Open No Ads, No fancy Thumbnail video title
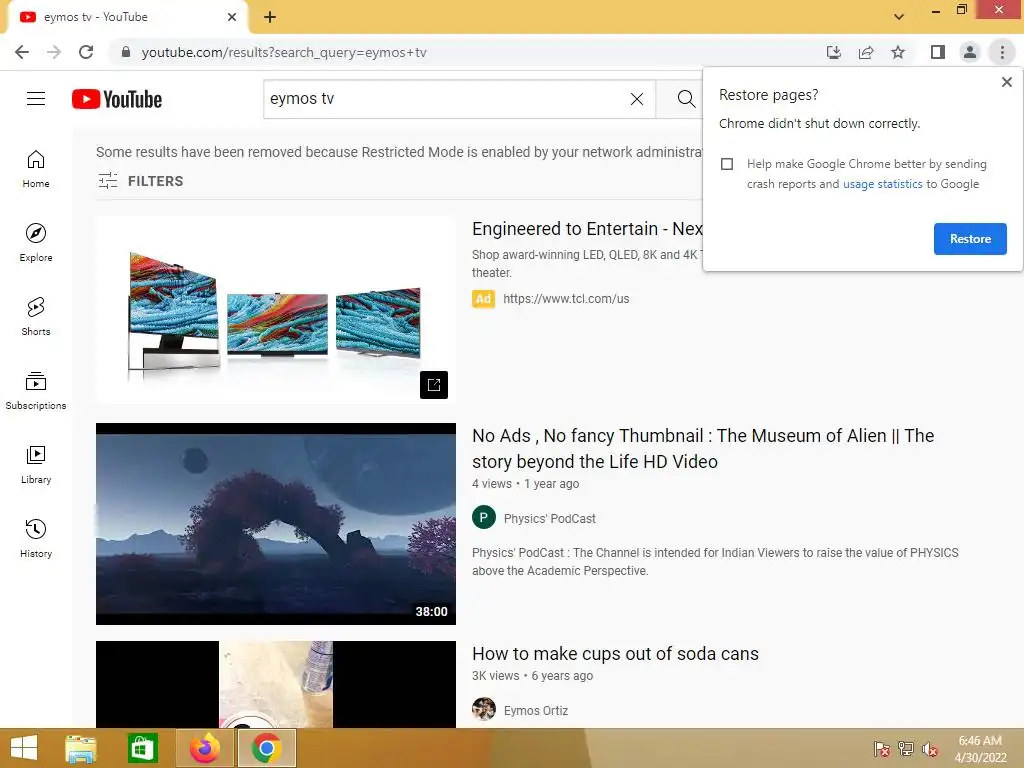The image size is (1024, 768). coord(703,449)
